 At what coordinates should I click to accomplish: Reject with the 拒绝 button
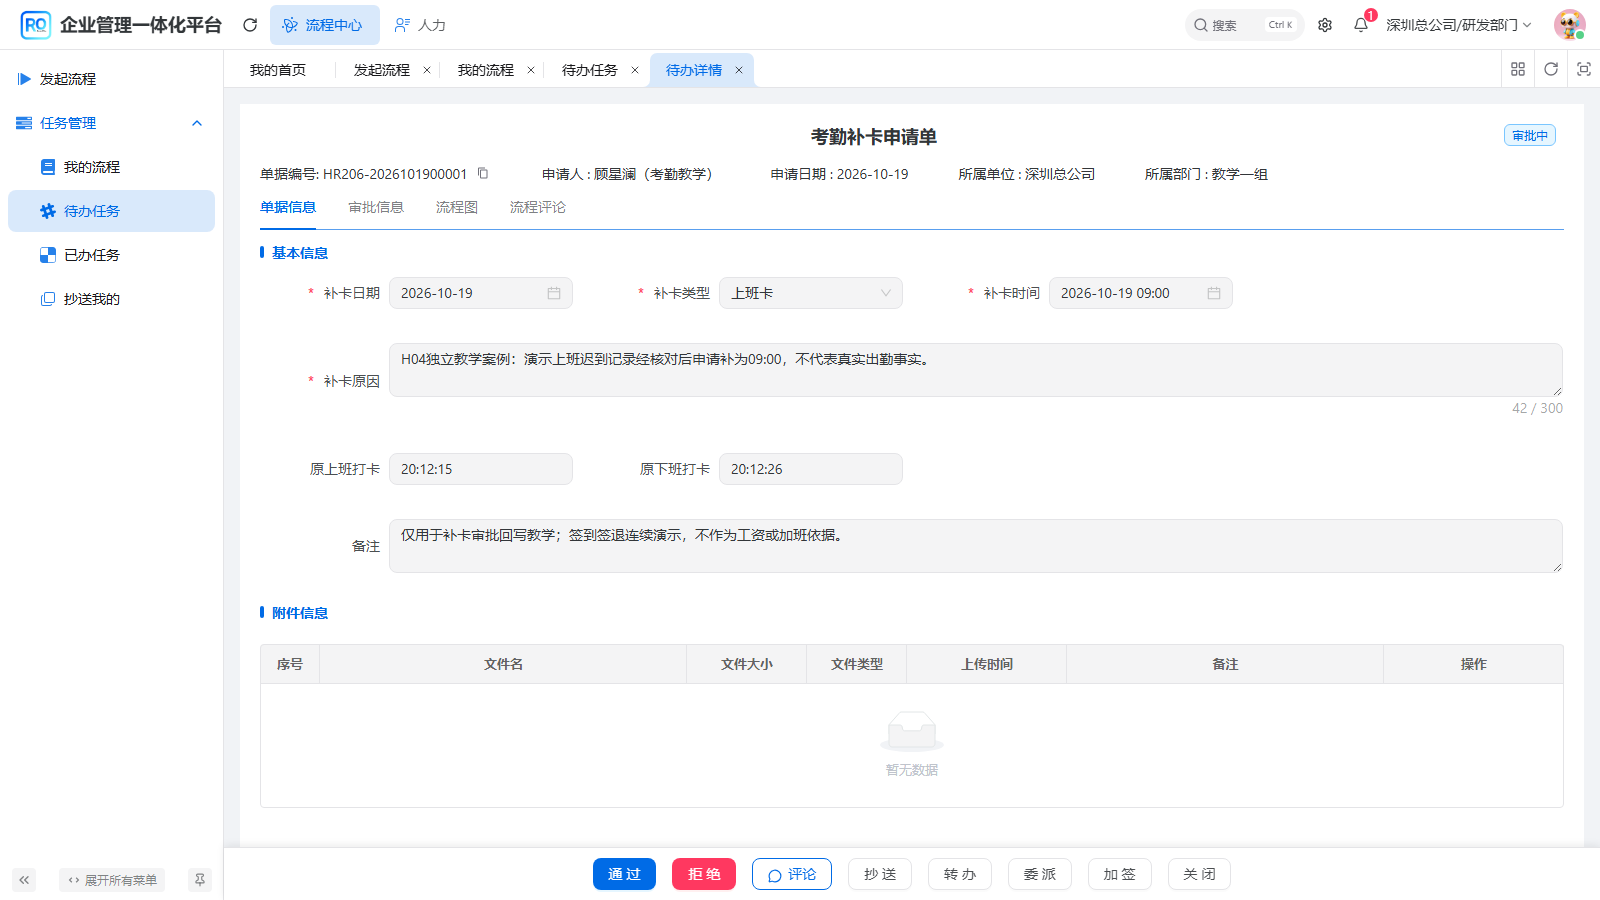(x=704, y=874)
